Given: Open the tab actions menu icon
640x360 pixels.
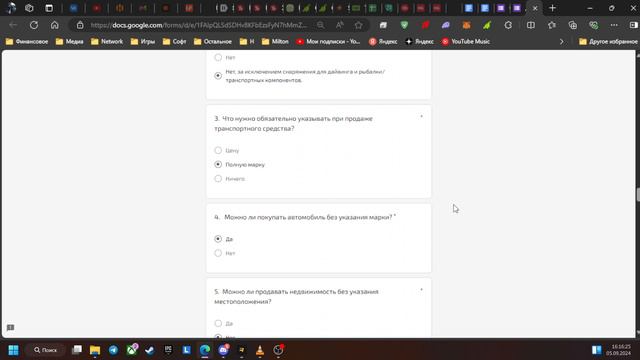Looking at the screenshot, I should point(49,8).
